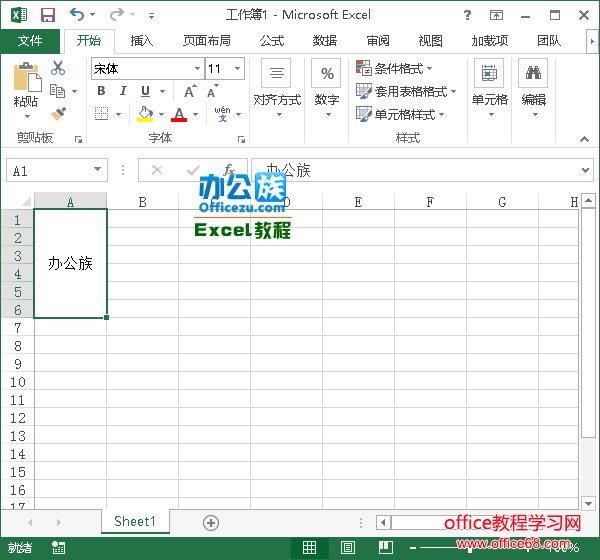The image size is (600, 560).
Task: Open Clipboard pane dialog launcher
Action: (x=78, y=139)
